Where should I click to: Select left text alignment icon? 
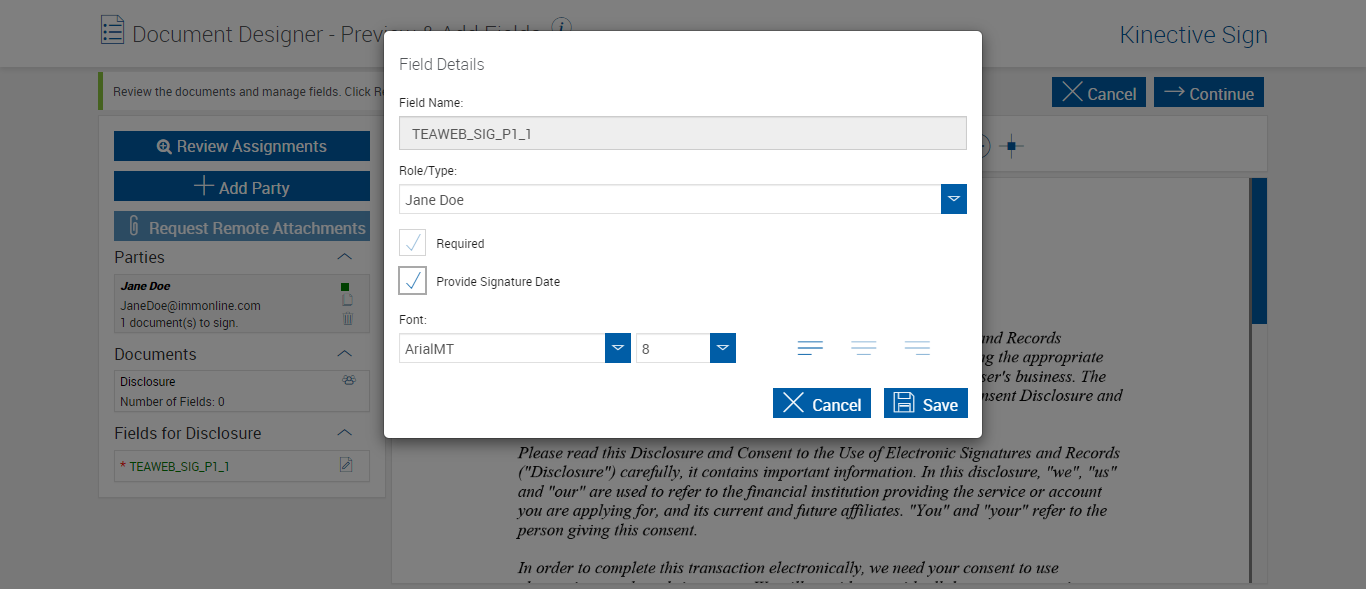810,348
